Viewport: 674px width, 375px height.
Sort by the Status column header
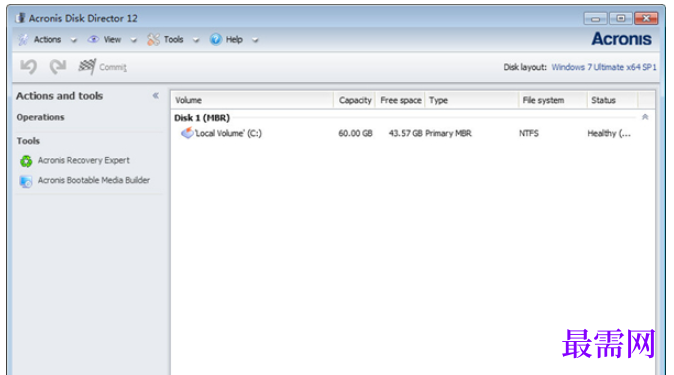[613, 100]
